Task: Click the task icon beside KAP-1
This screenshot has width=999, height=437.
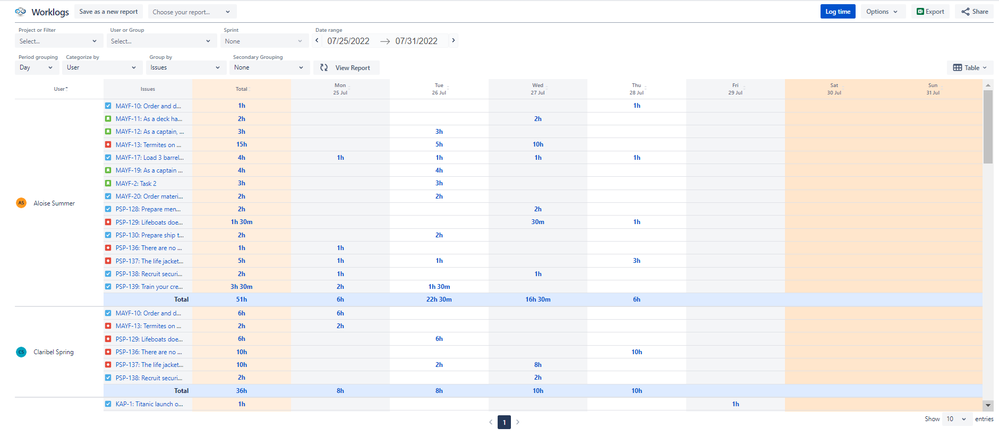Action: pos(108,404)
